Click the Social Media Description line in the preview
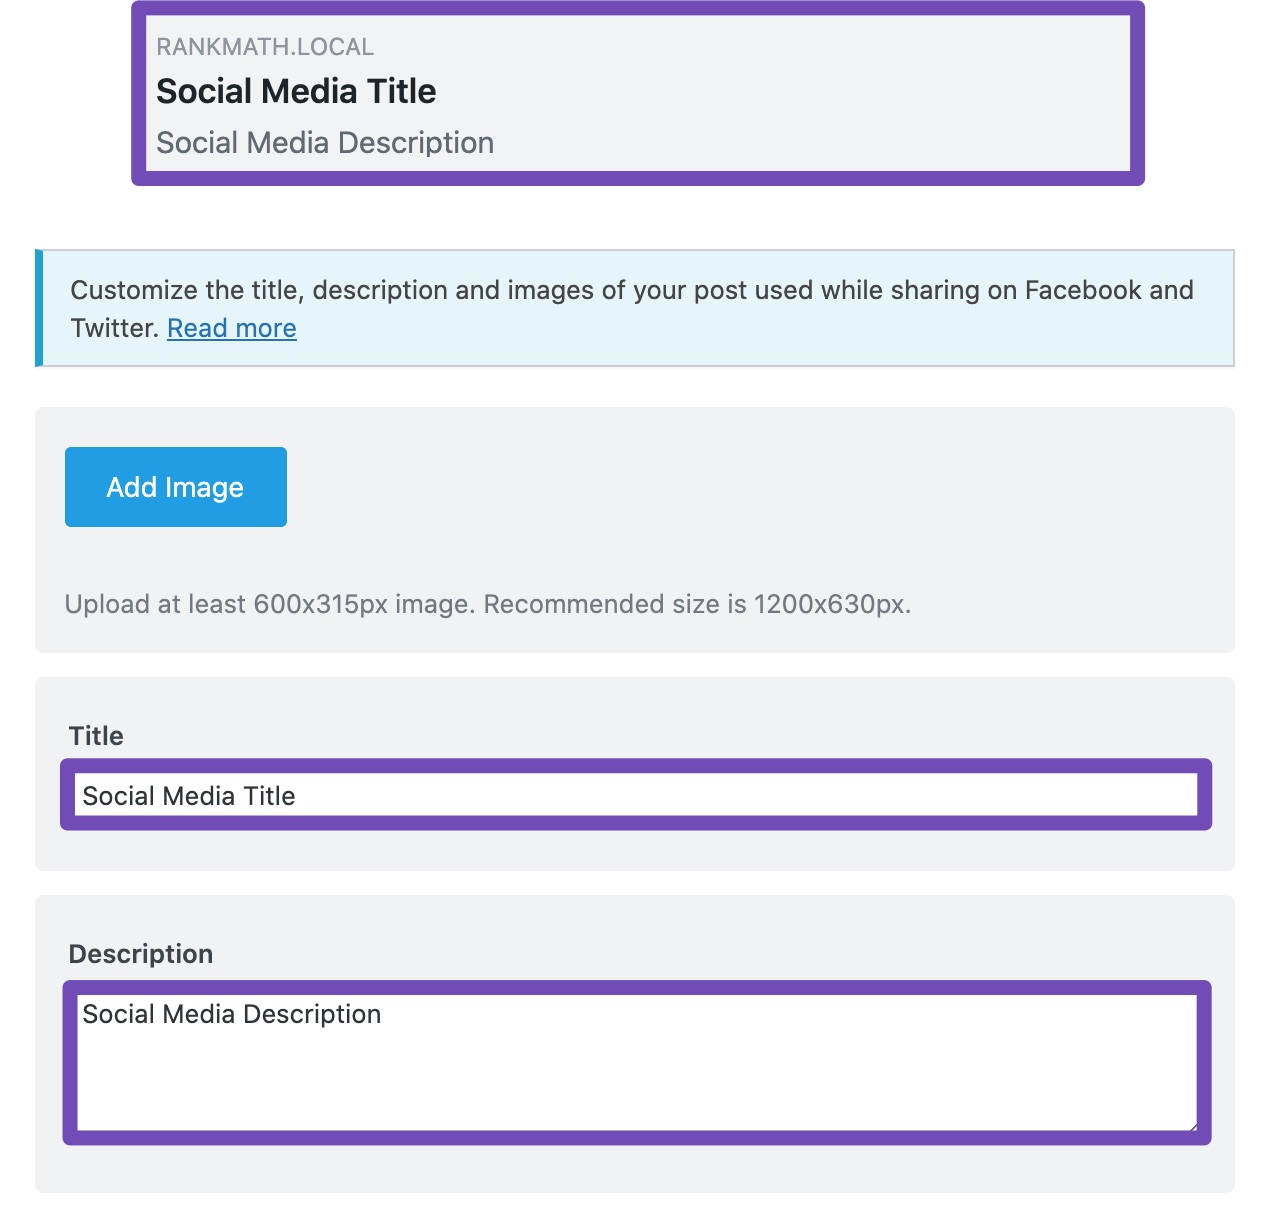The width and height of the screenshot is (1272, 1205). [x=324, y=142]
